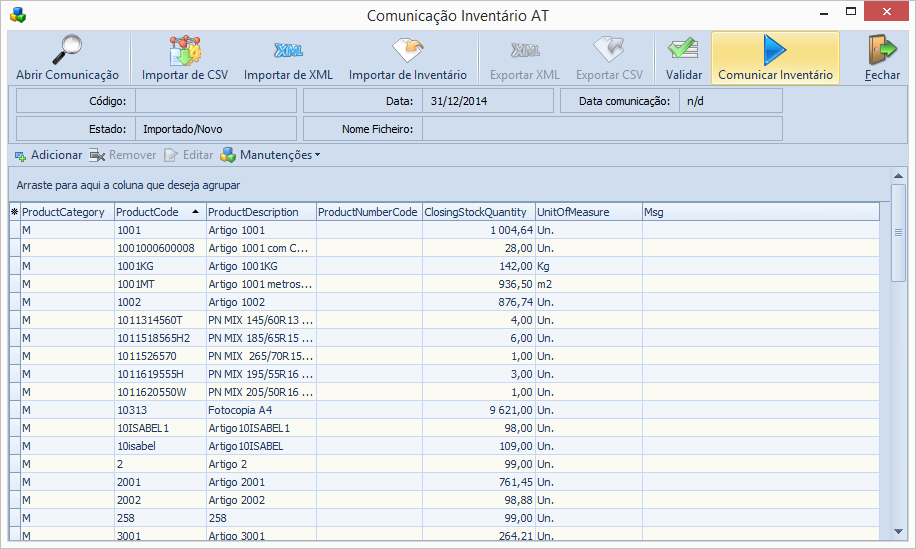Screen dimensions: 916x549
Task: Select product code 1011314560T
Action: pyautogui.click(x=160, y=320)
